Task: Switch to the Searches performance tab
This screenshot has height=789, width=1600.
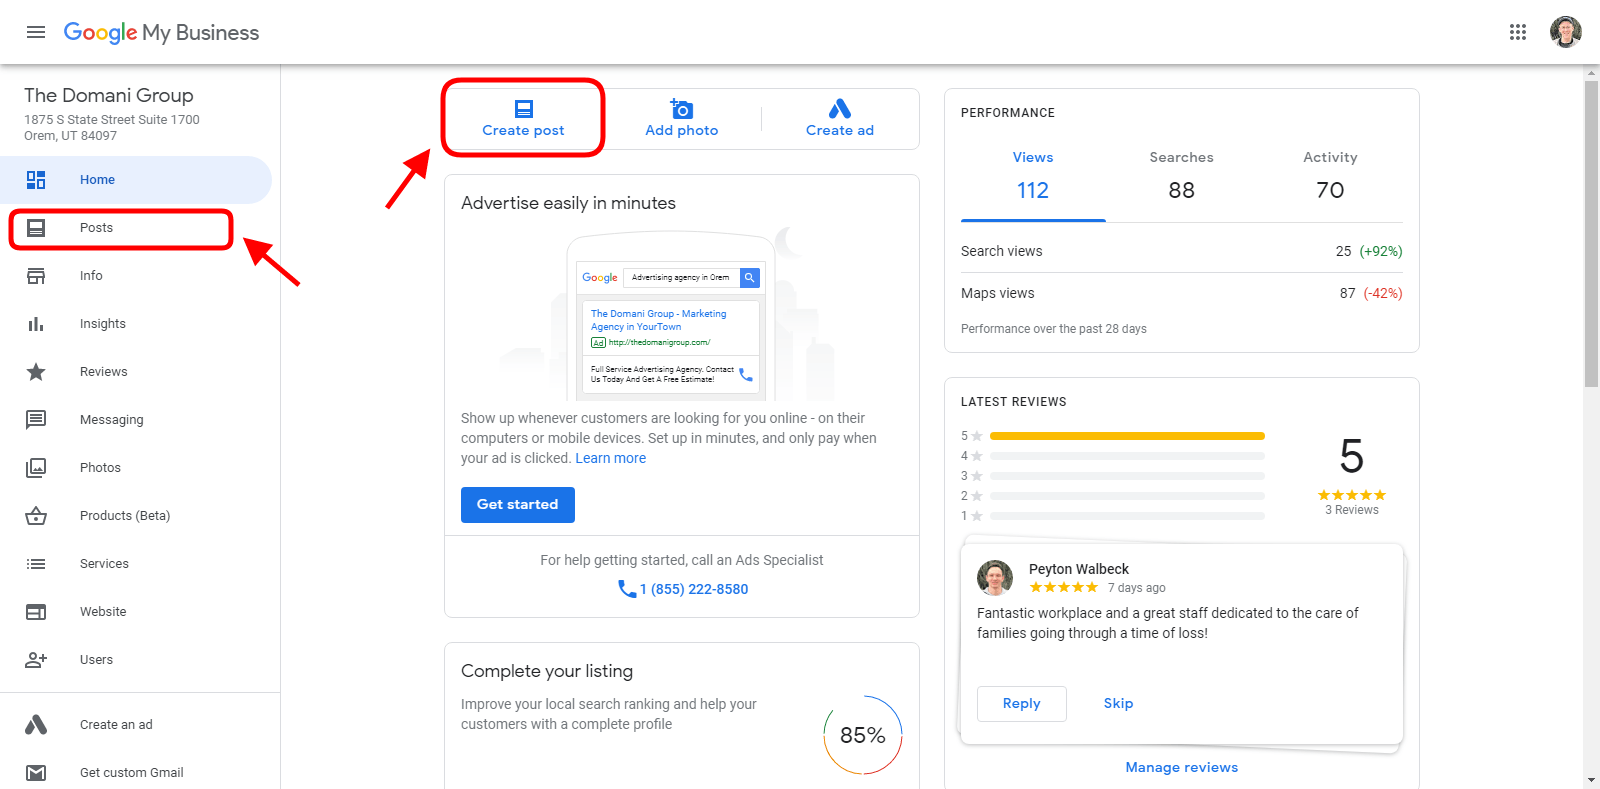Action: [1181, 176]
